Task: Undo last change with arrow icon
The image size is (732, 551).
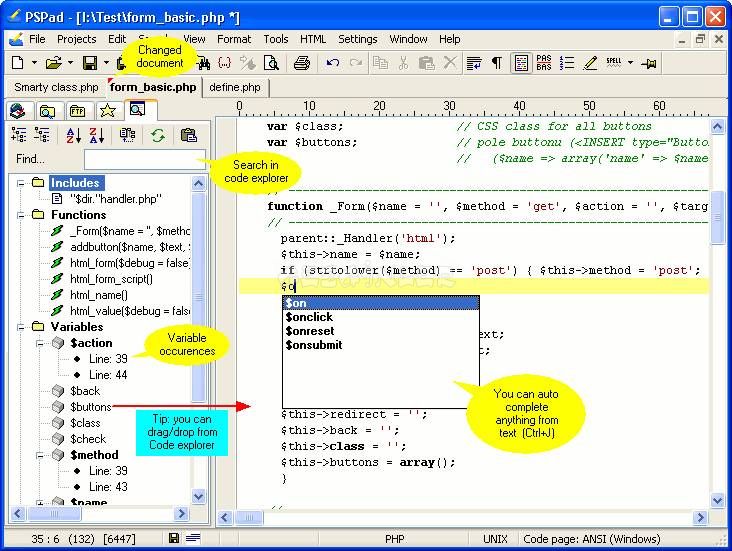Action: 332,63
